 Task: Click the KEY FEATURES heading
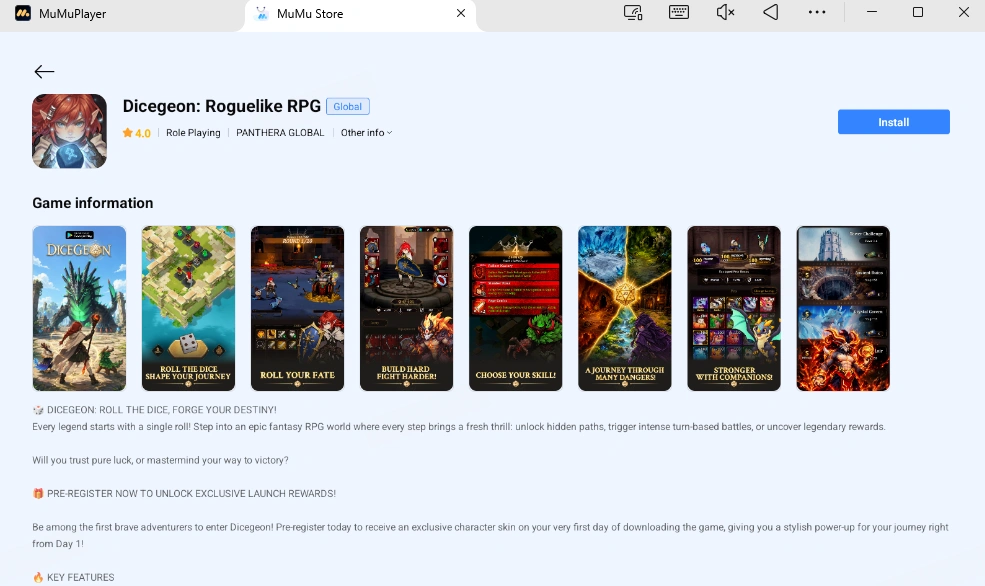click(73, 577)
